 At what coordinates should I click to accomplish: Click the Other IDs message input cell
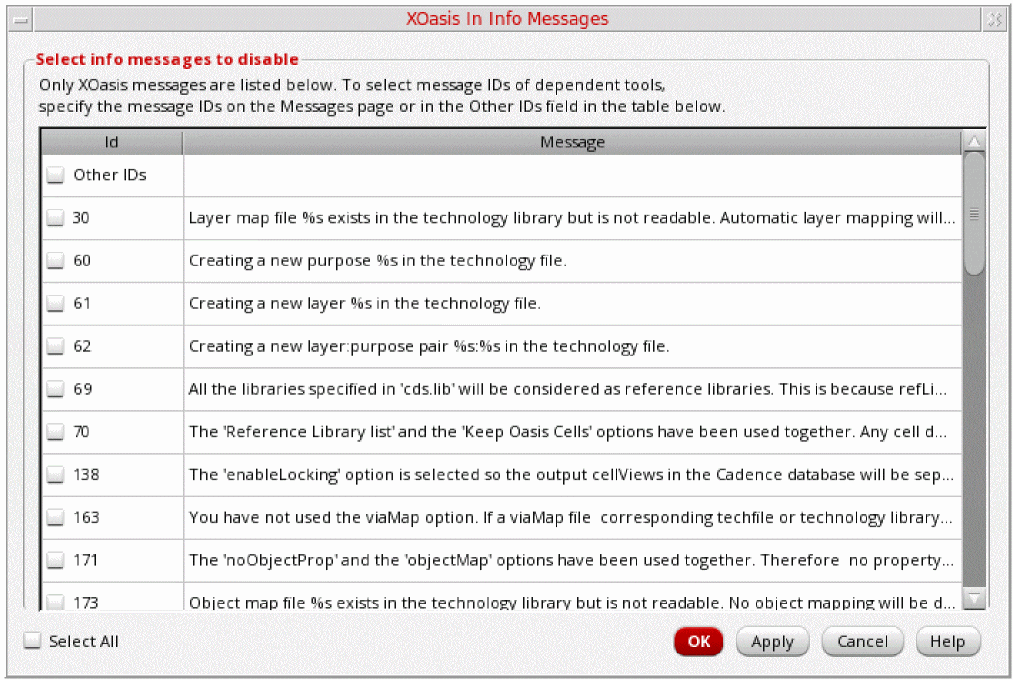tap(572, 175)
